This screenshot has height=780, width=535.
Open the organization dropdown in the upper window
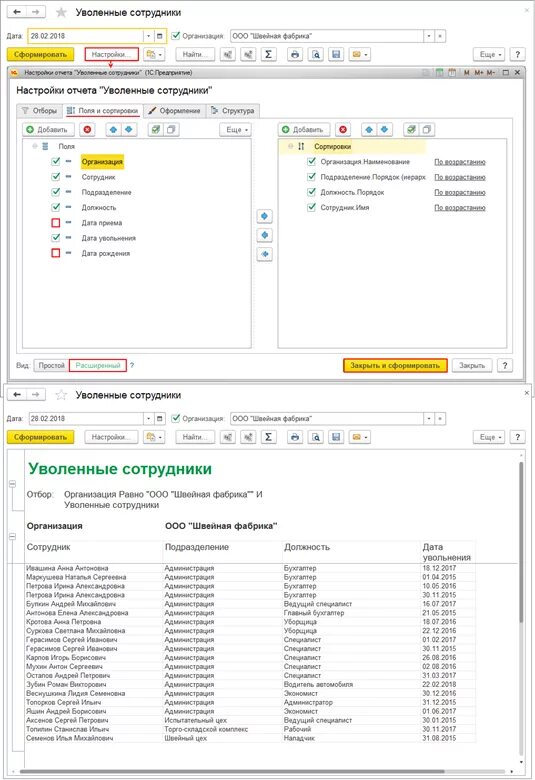(429, 36)
